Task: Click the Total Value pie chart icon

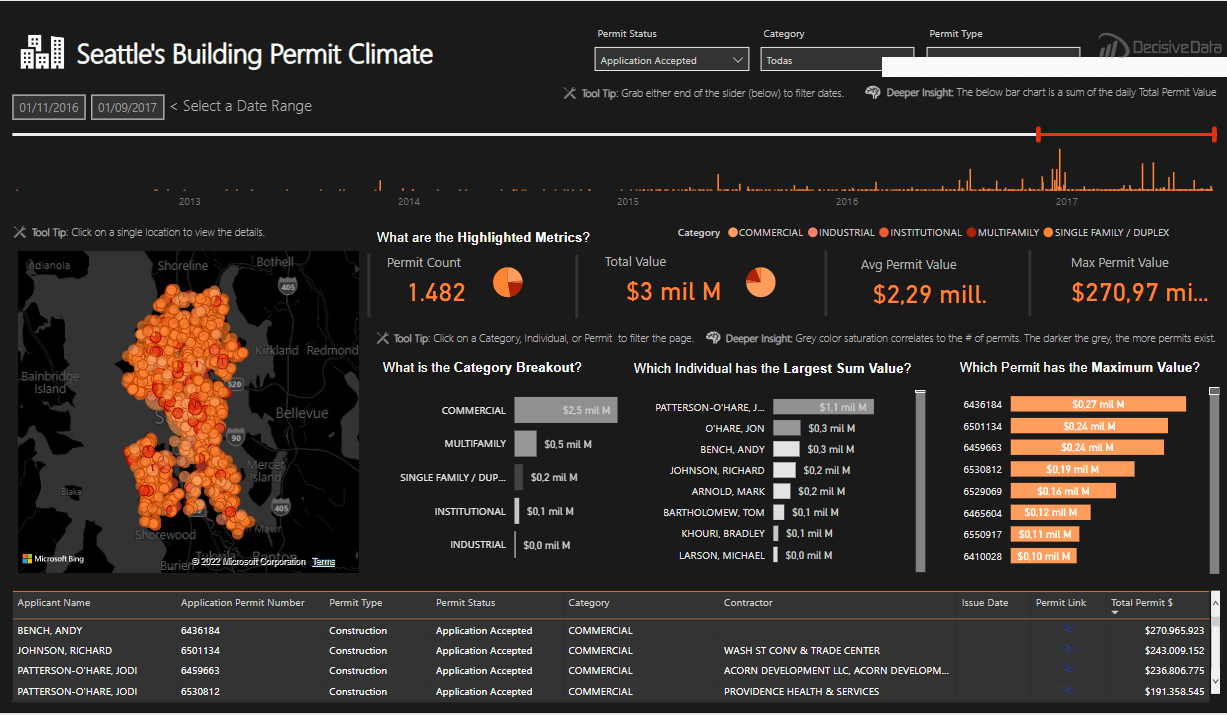Action: click(x=761, y=283)
